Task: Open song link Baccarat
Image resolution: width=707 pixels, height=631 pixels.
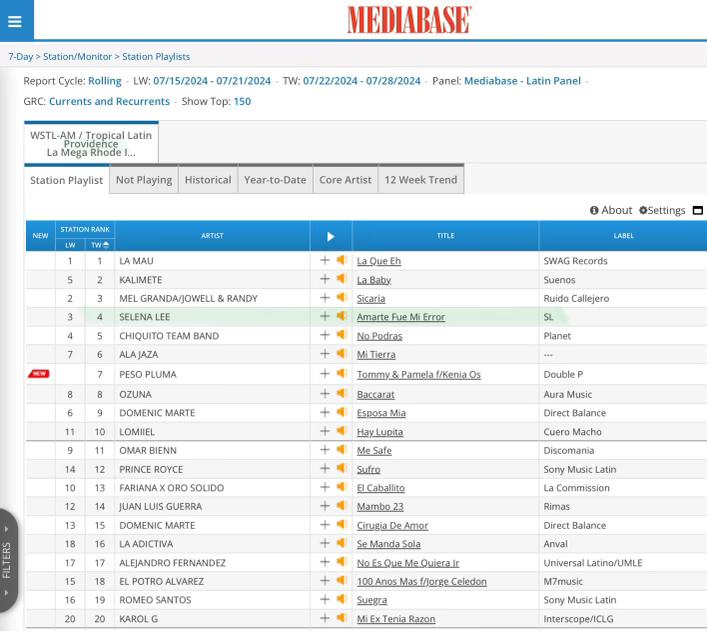Action: (376, 395)
